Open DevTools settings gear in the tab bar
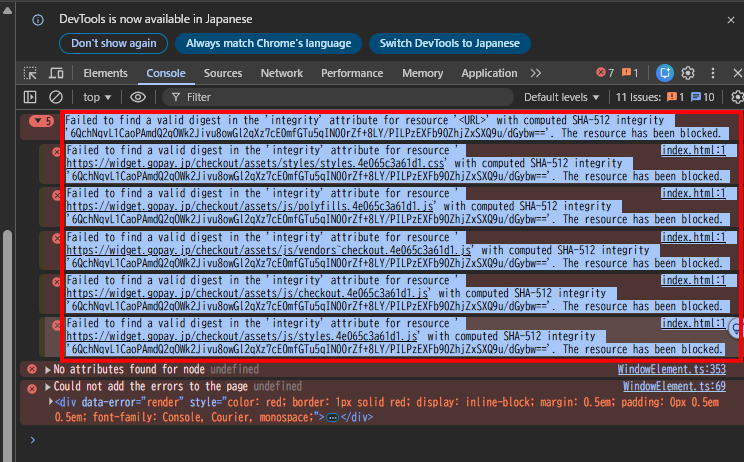 click(688, 73)
